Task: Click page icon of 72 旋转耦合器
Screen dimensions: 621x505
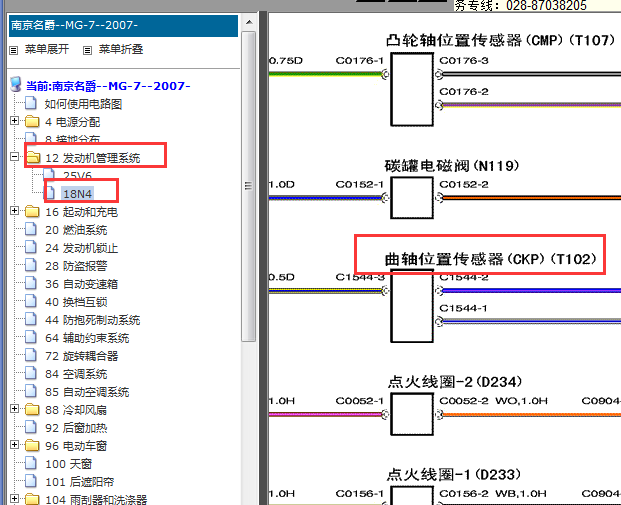Action: (x=31, y=355)
